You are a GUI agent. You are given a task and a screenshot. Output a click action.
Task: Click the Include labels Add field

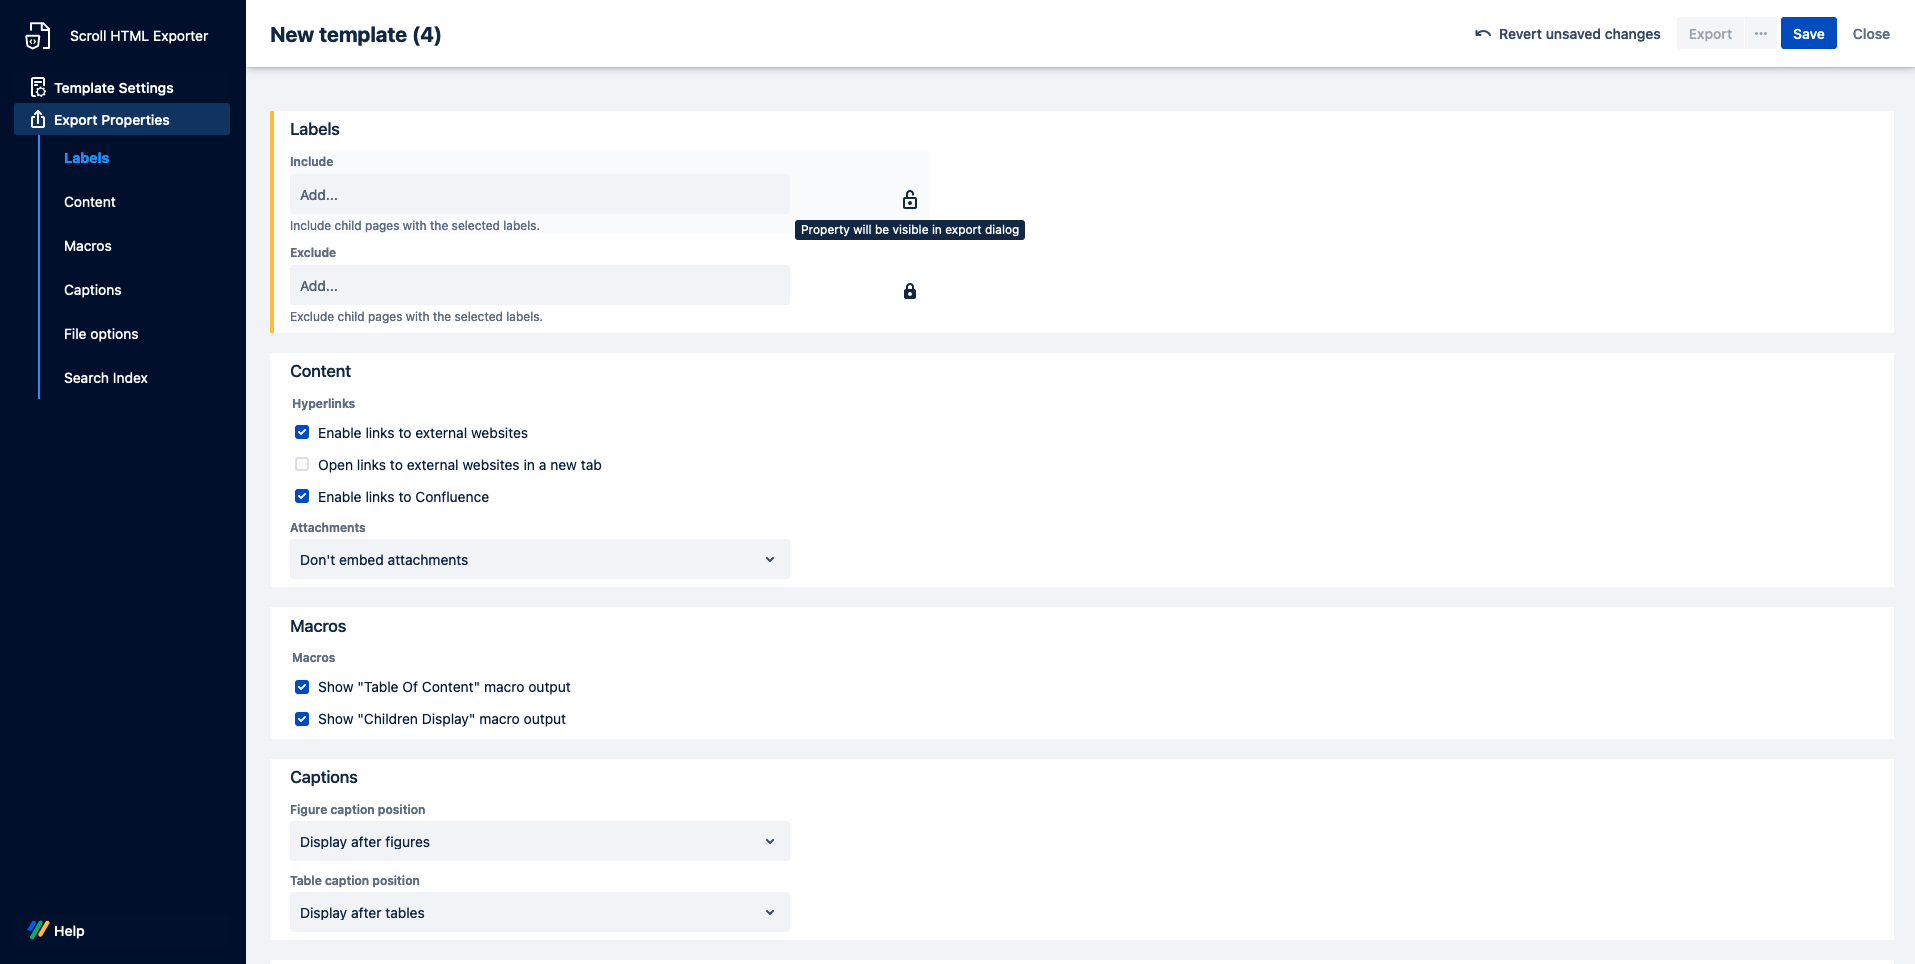coord(539,195)
